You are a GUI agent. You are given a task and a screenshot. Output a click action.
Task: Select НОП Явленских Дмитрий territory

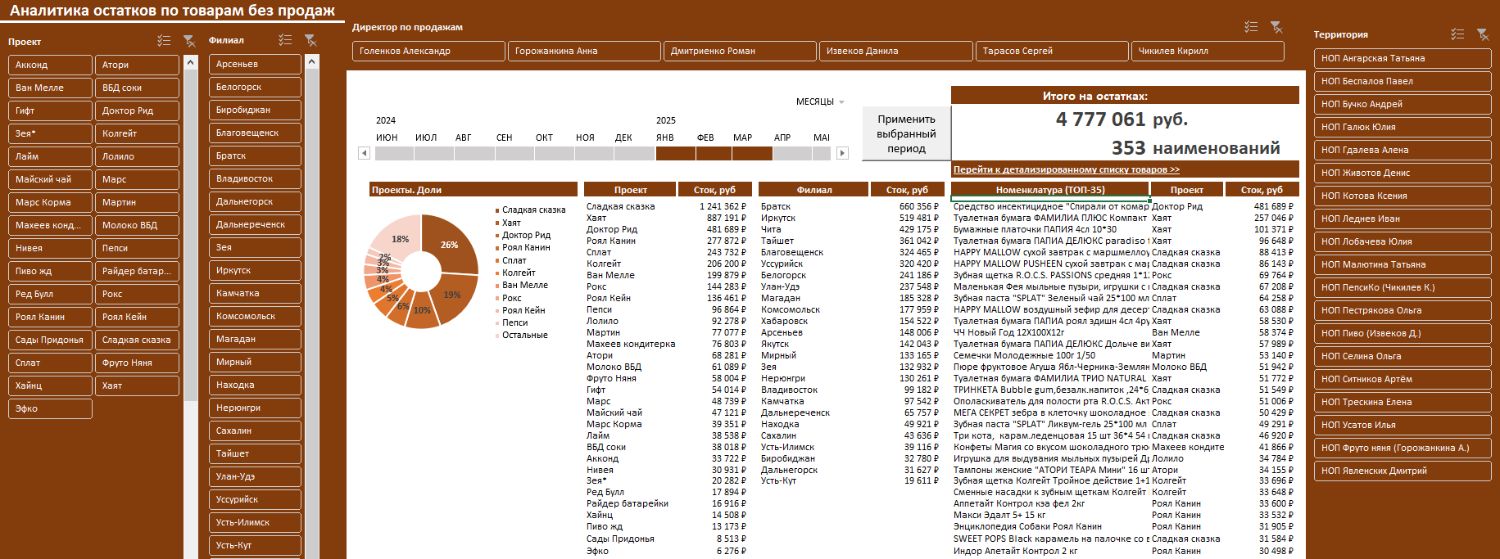tap(1403, 471)
